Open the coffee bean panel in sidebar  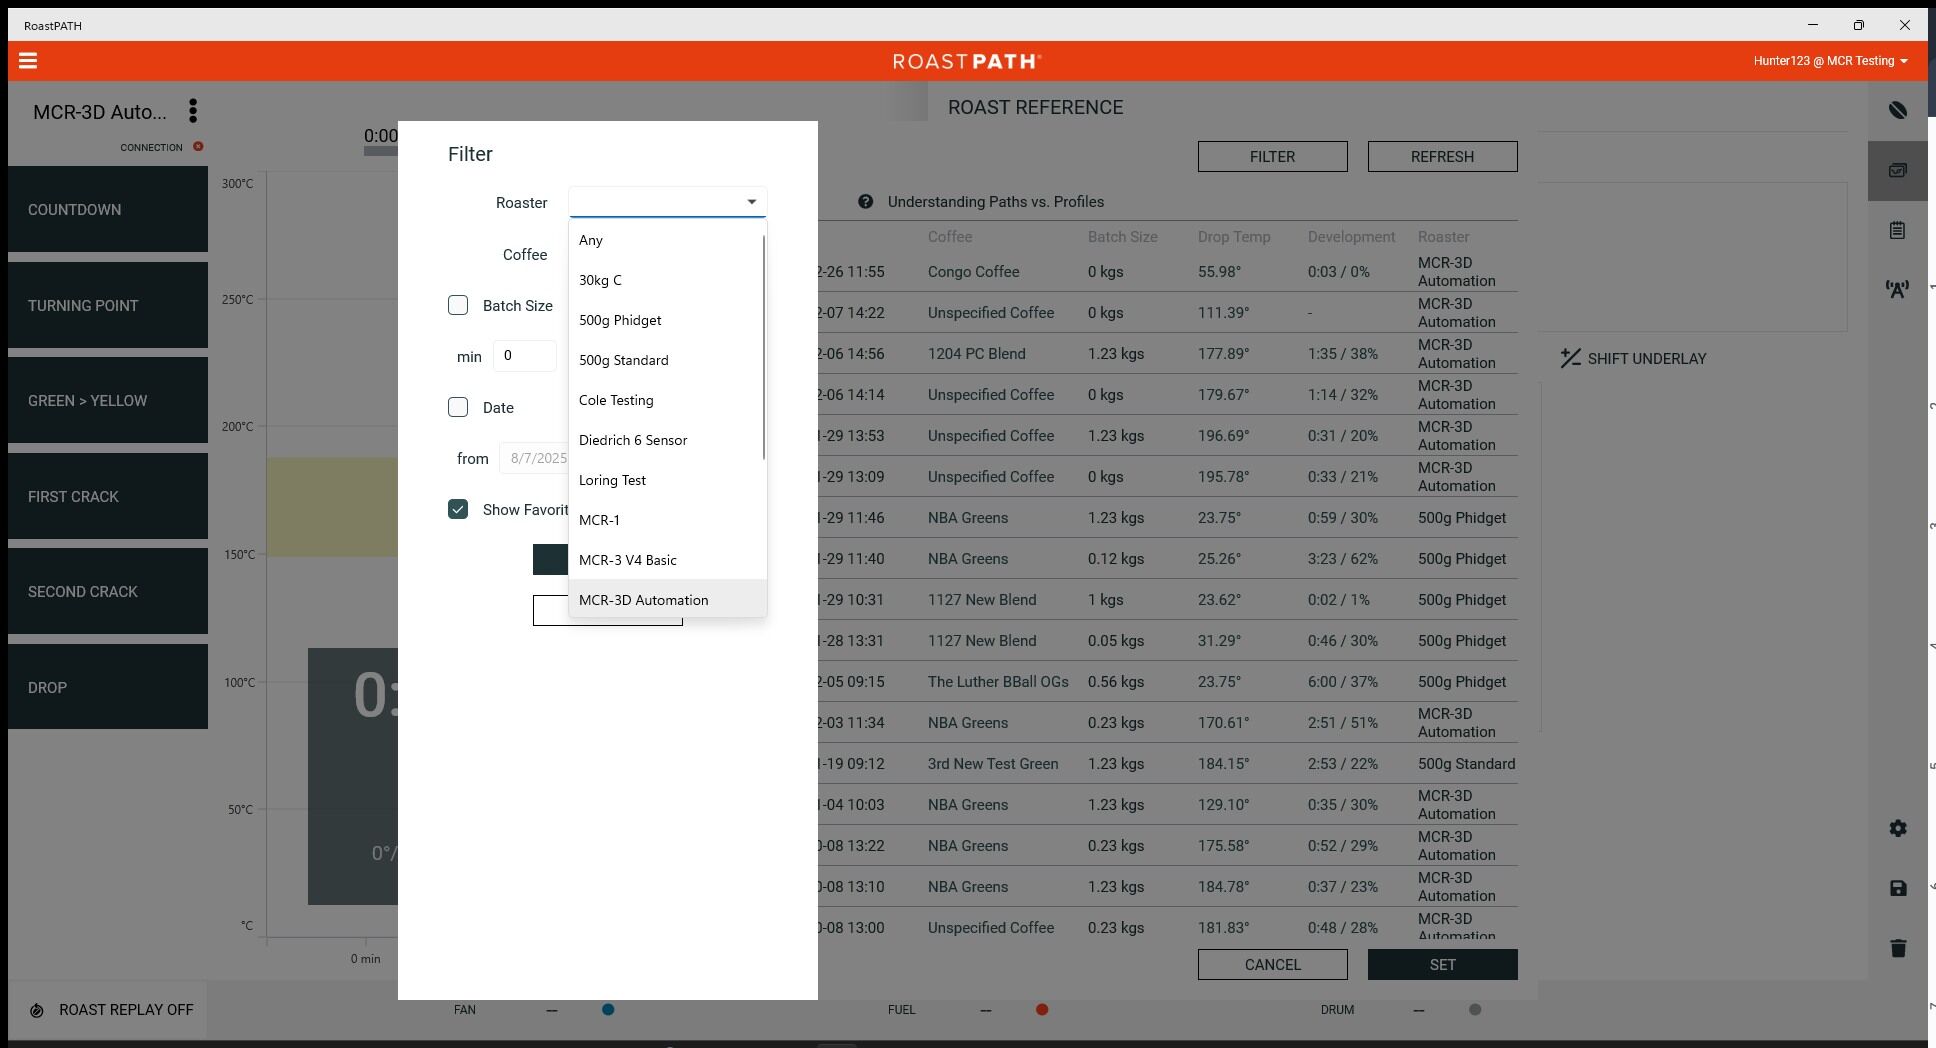coord(1898,110)
